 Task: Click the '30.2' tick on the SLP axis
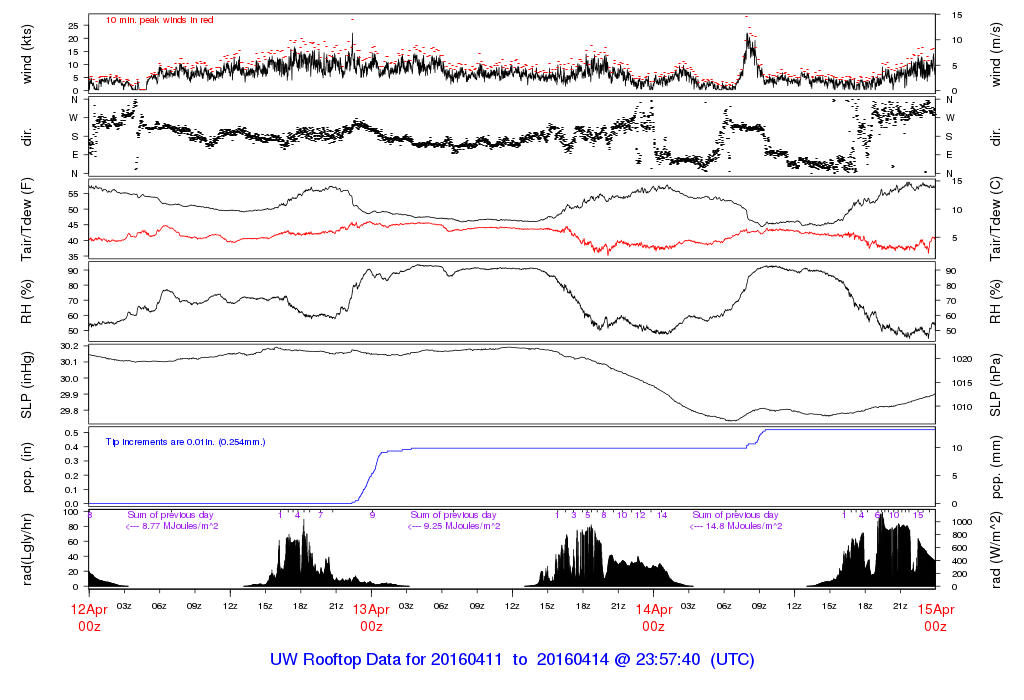(70, 346)
